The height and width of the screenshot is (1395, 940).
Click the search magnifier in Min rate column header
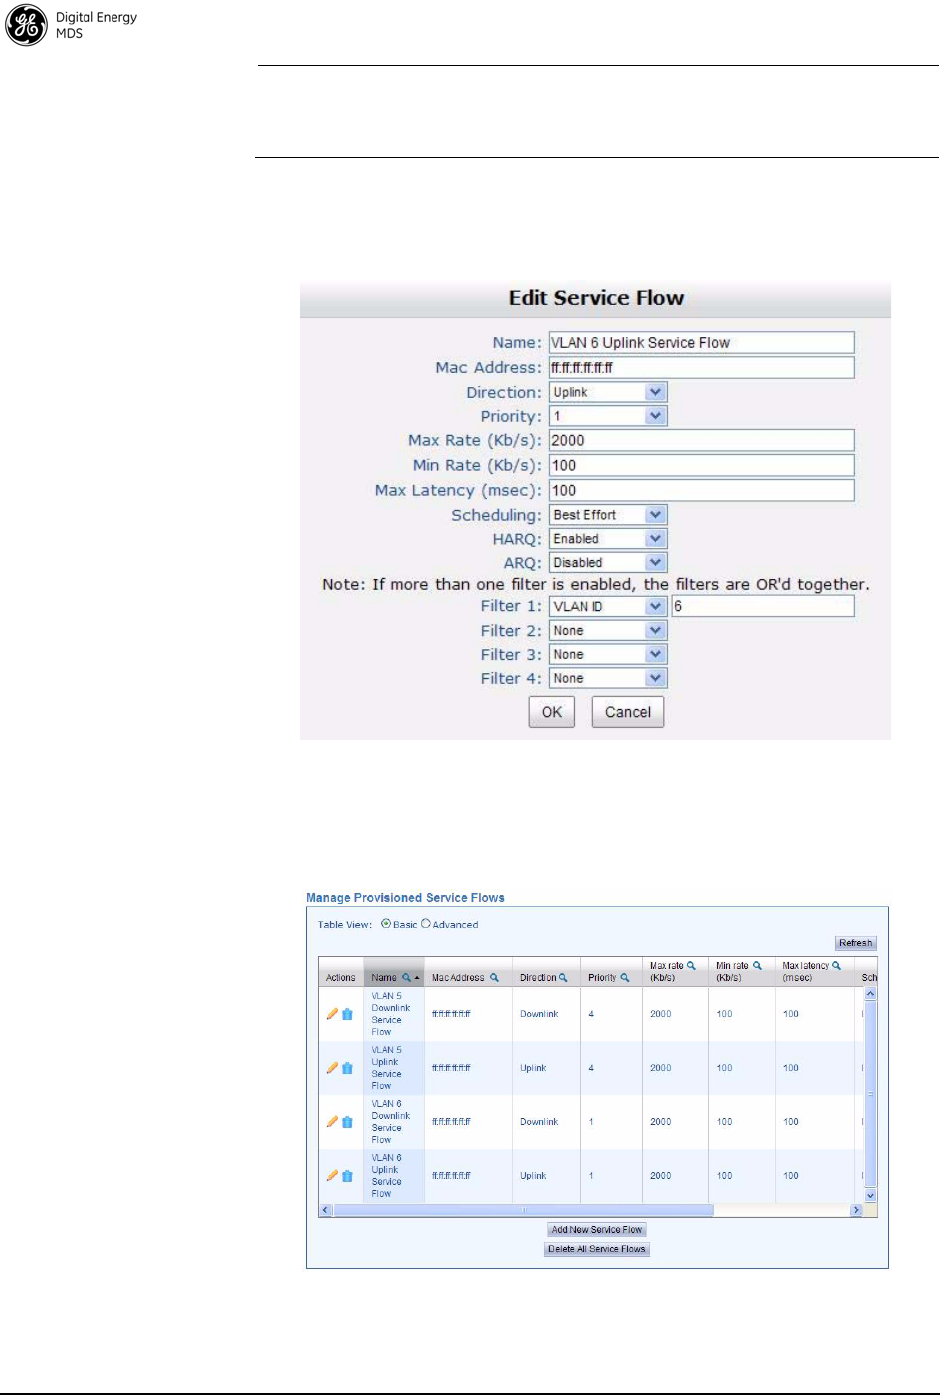point(757,965)
